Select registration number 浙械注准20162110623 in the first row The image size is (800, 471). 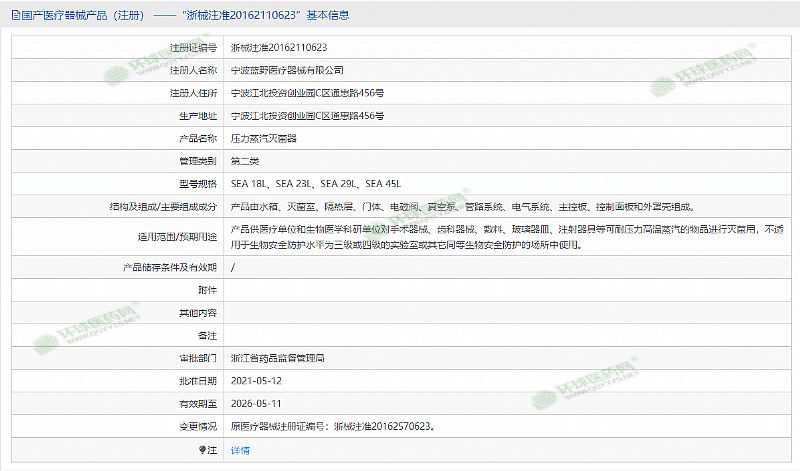[x=279, y=48]
